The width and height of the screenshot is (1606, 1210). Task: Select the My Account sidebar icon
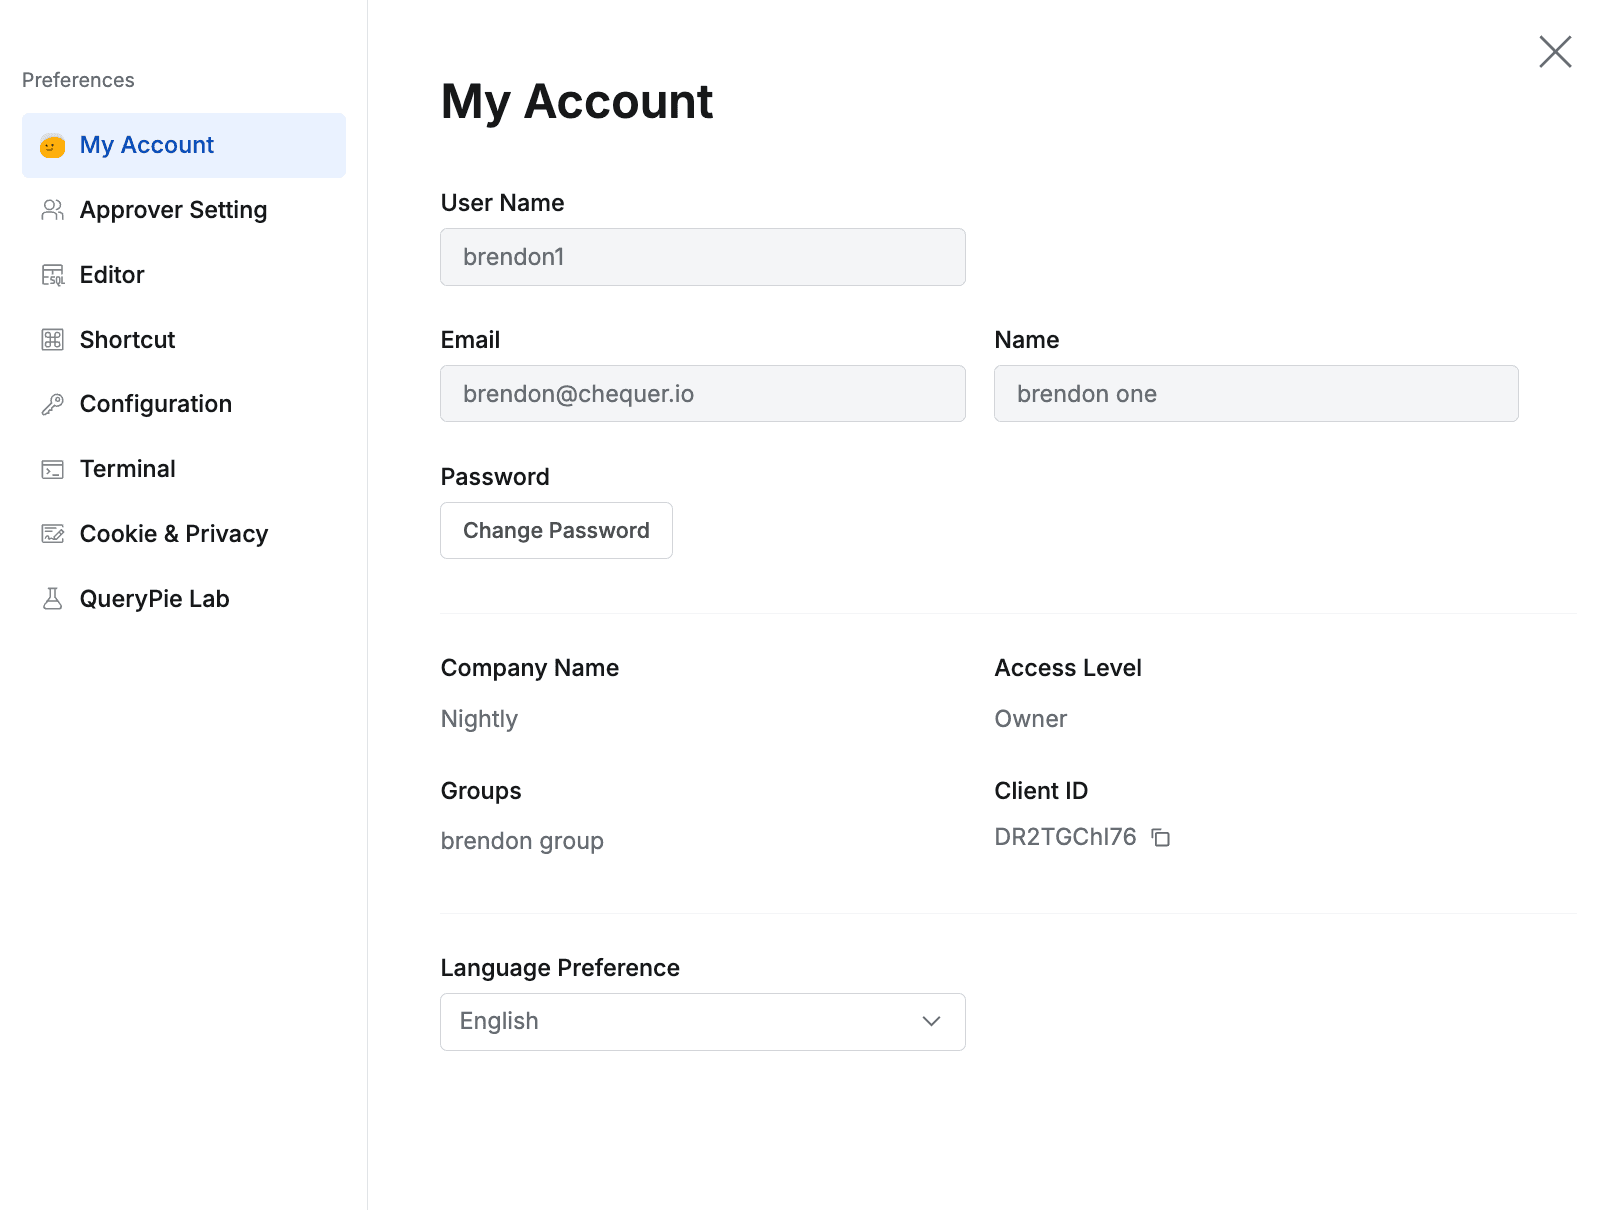coord(52,145)
